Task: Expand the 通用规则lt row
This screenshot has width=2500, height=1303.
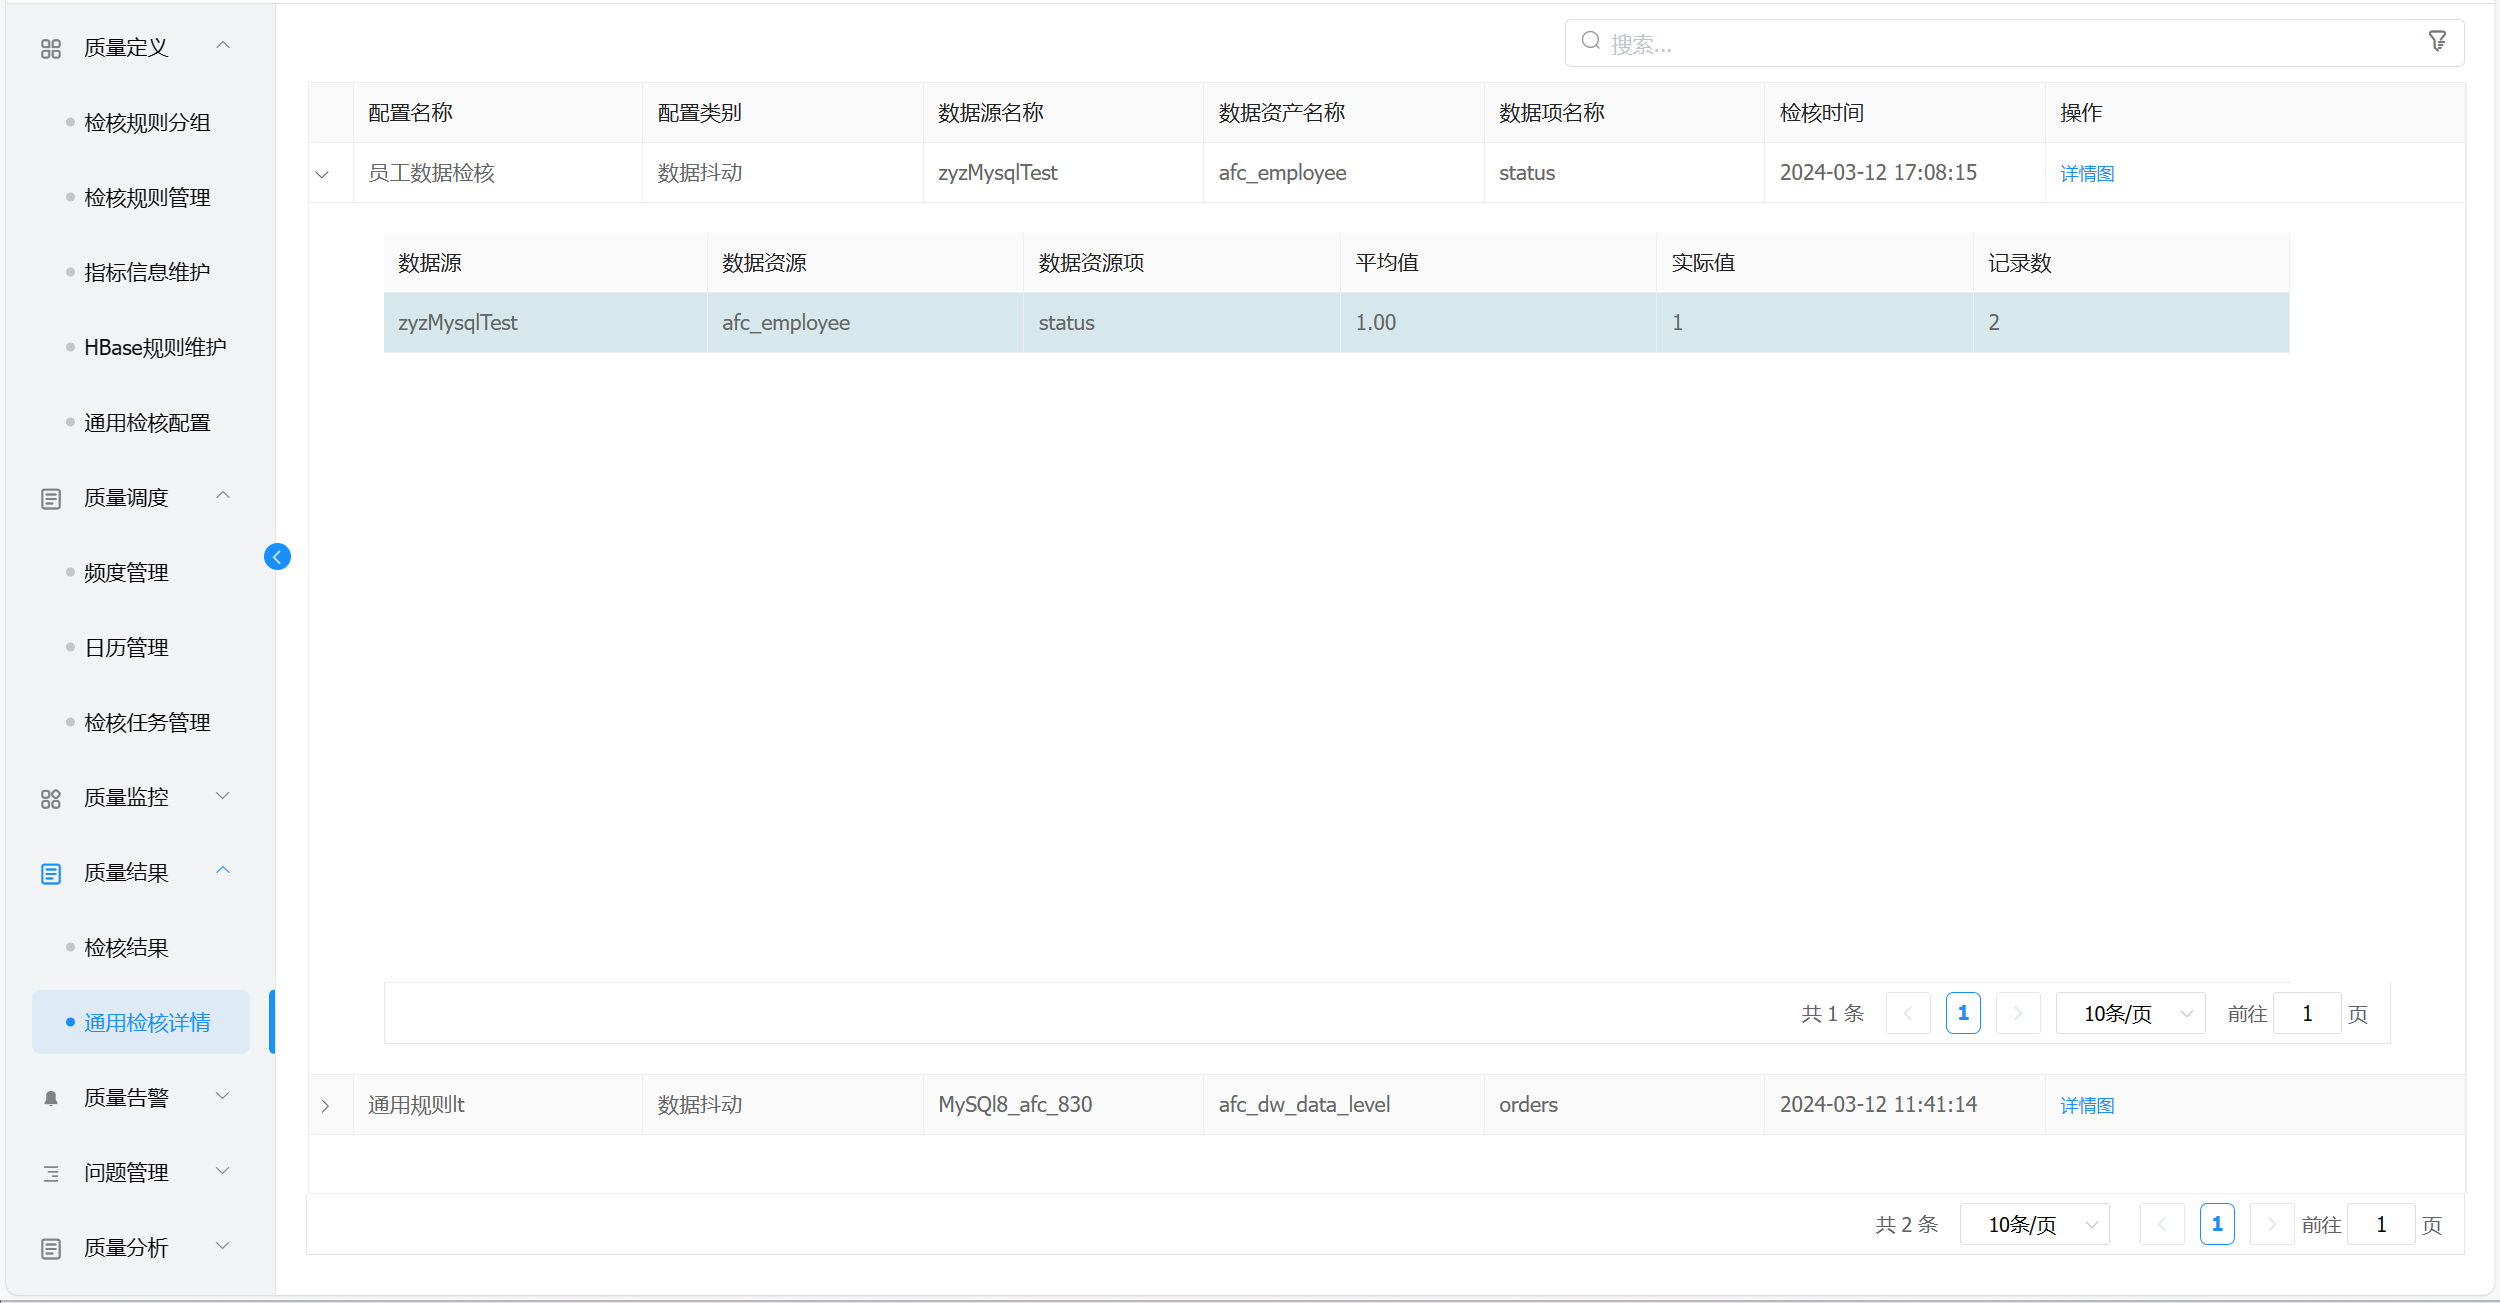Action: click(x=325, y=1106)
